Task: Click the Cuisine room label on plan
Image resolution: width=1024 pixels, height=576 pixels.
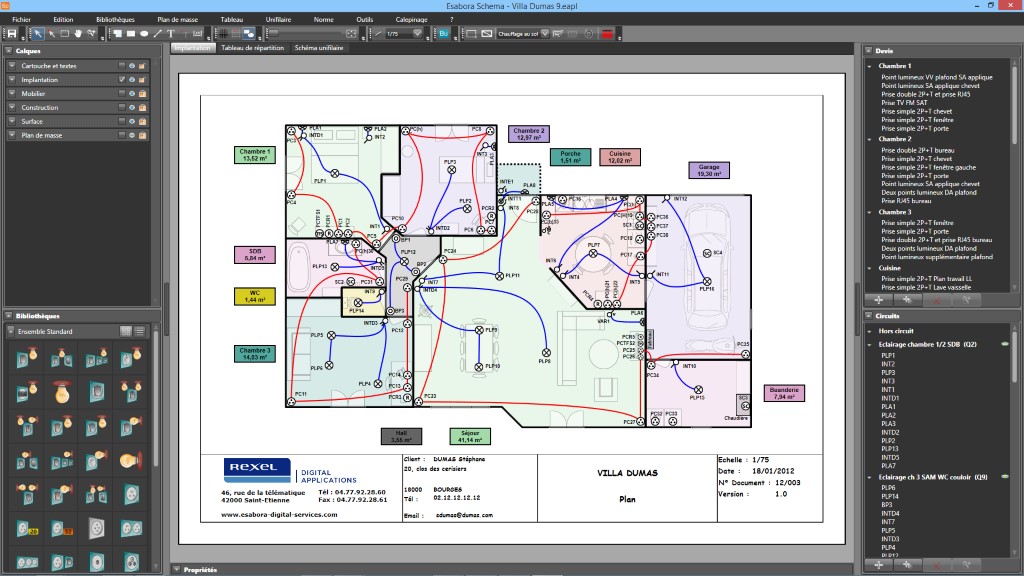Action: (620, 157)
